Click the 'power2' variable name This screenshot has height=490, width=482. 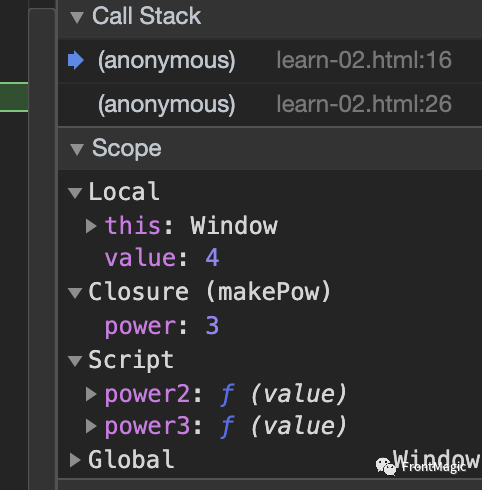click(x=147, y=395)
